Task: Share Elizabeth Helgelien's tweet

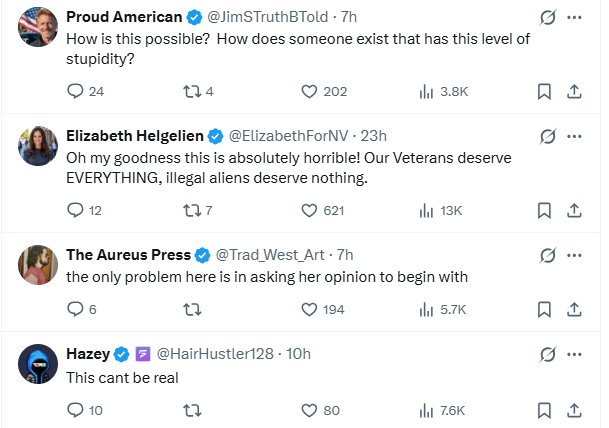Action: coord(575,210)
